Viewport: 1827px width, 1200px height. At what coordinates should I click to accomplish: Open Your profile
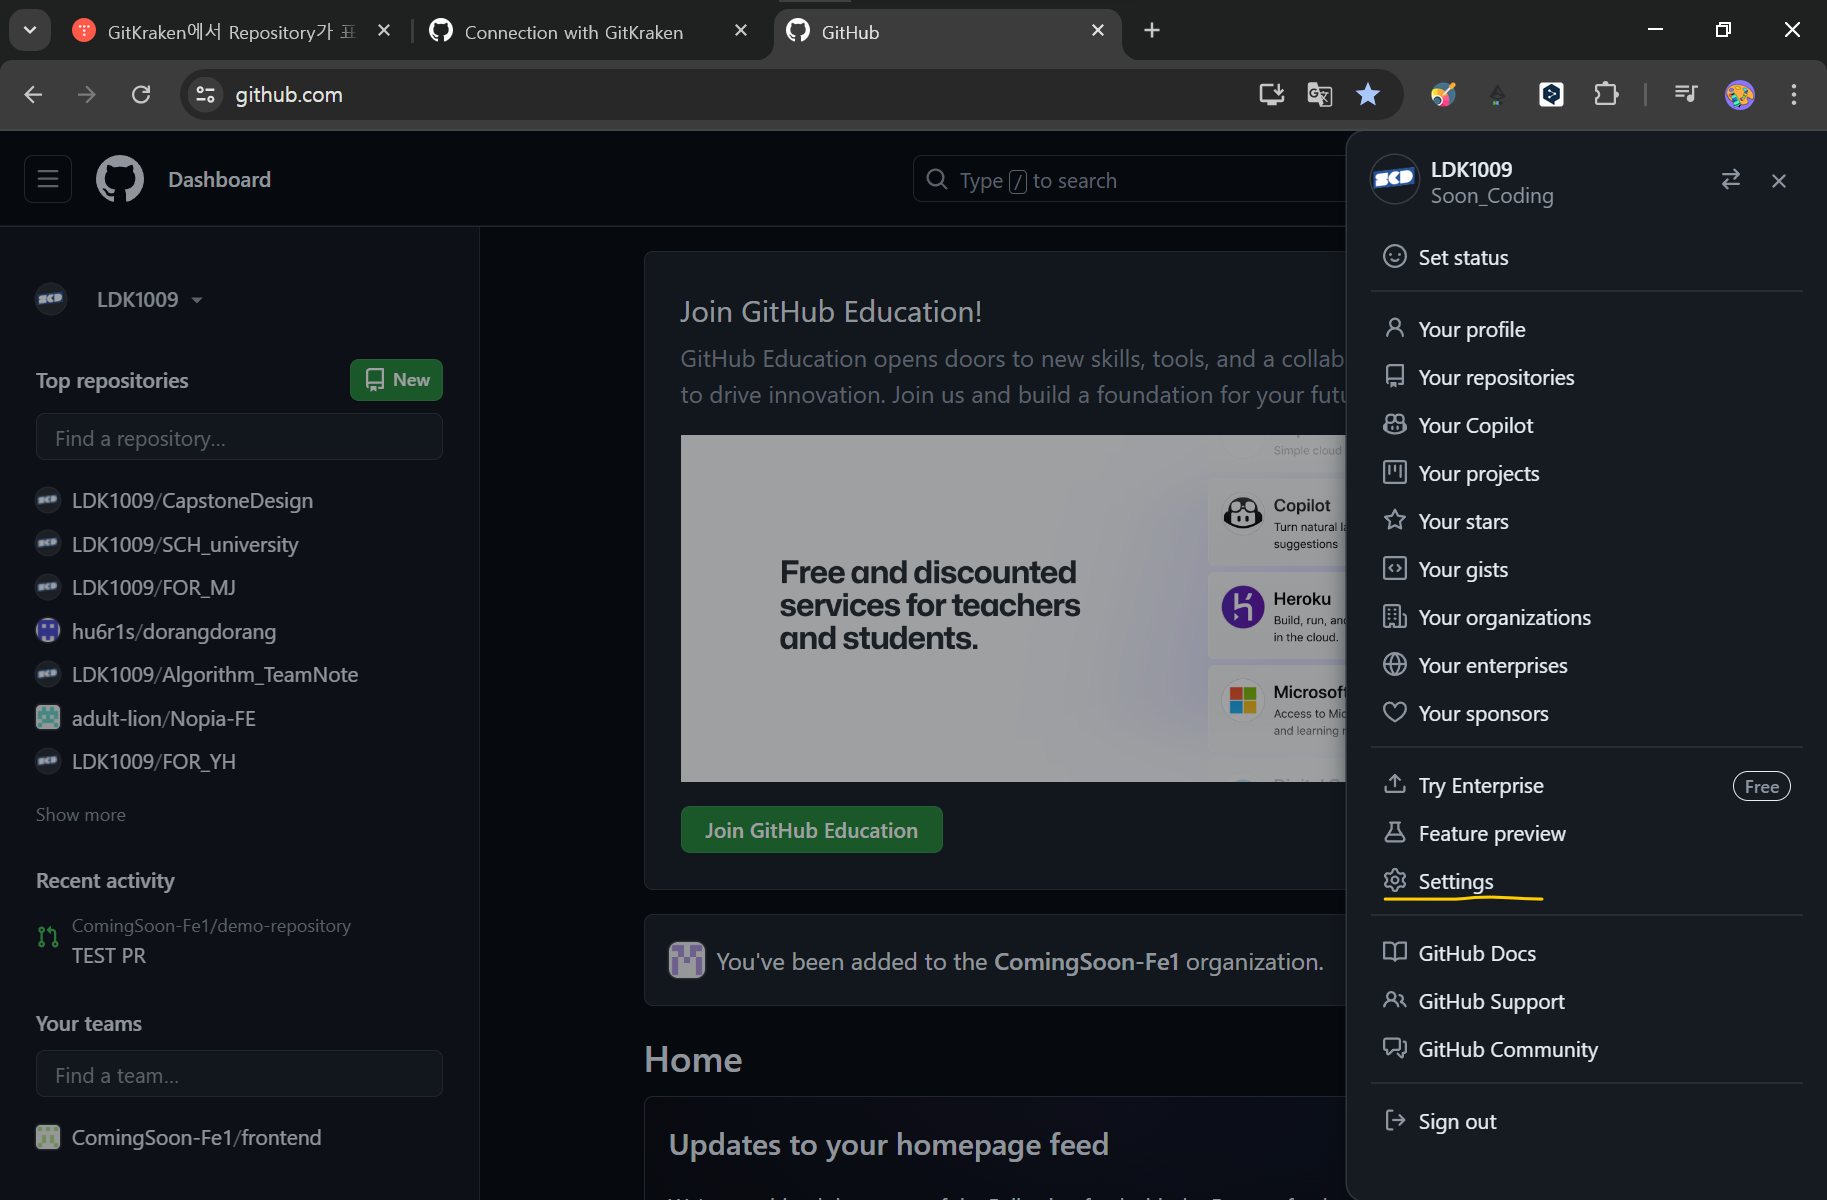tap(1586, 329)
